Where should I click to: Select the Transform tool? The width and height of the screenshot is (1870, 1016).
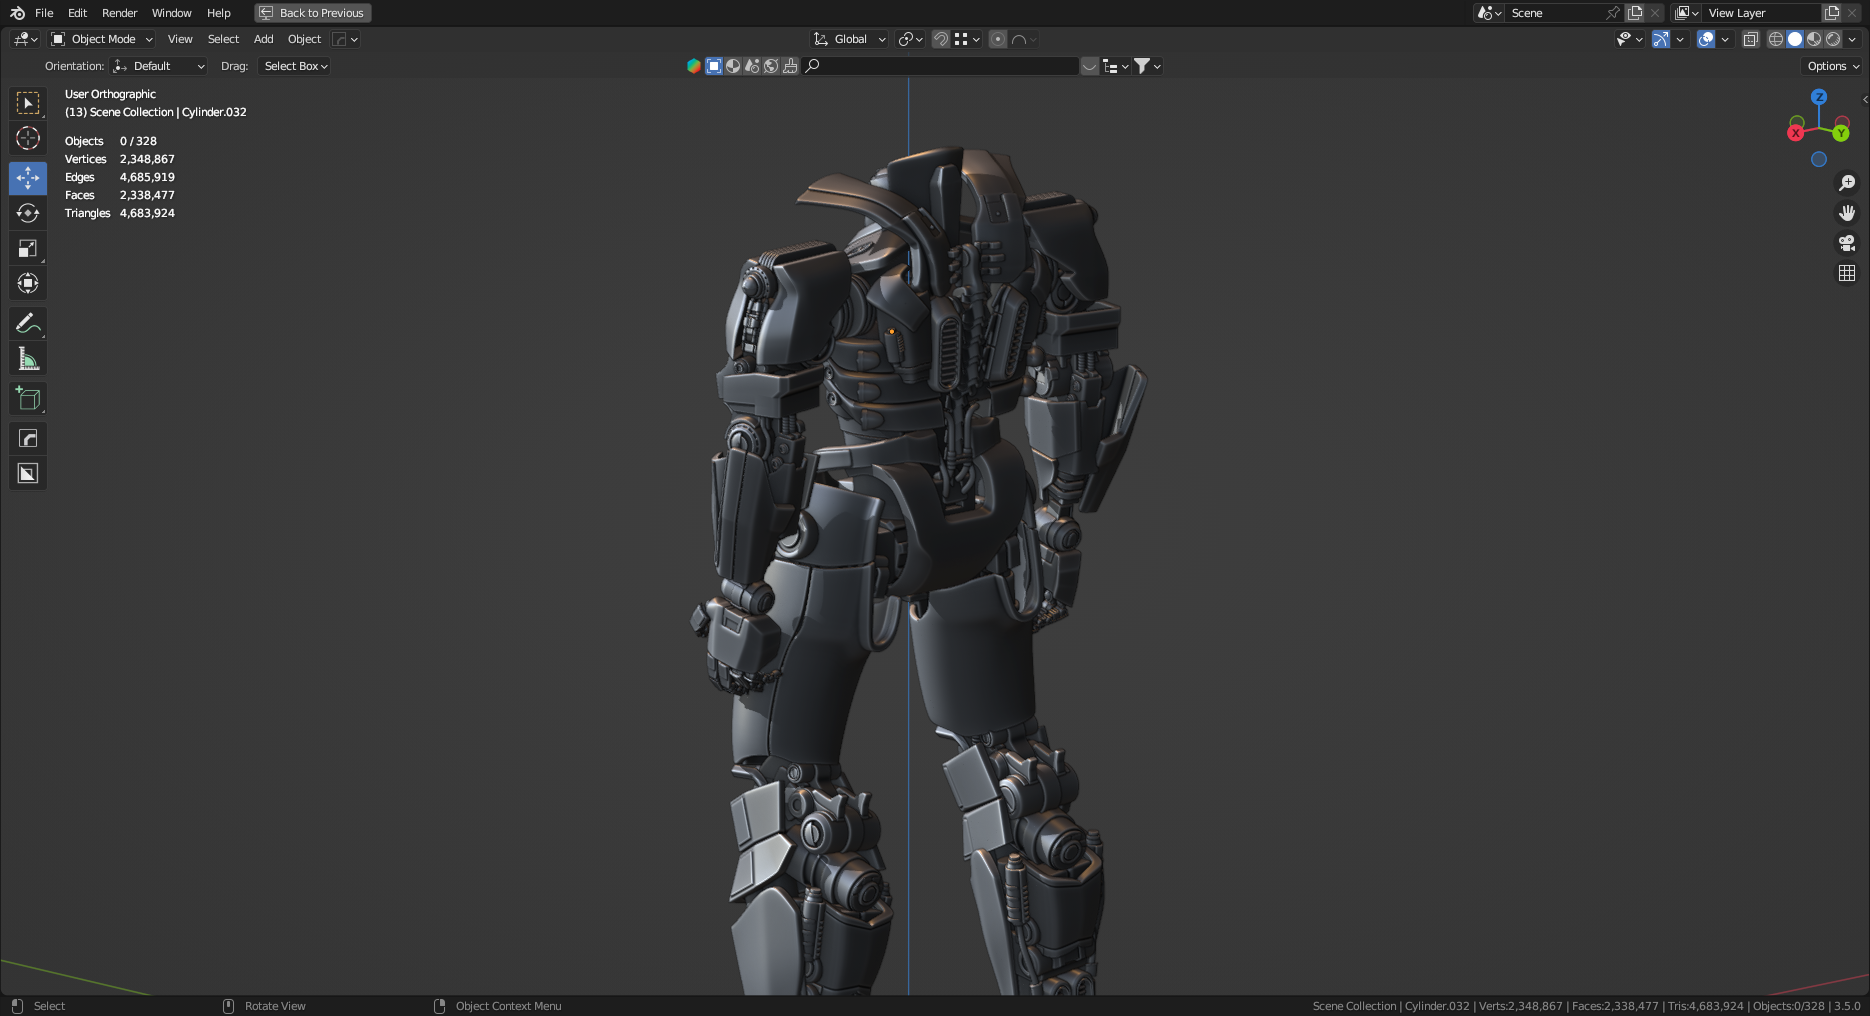click(28, 283)
